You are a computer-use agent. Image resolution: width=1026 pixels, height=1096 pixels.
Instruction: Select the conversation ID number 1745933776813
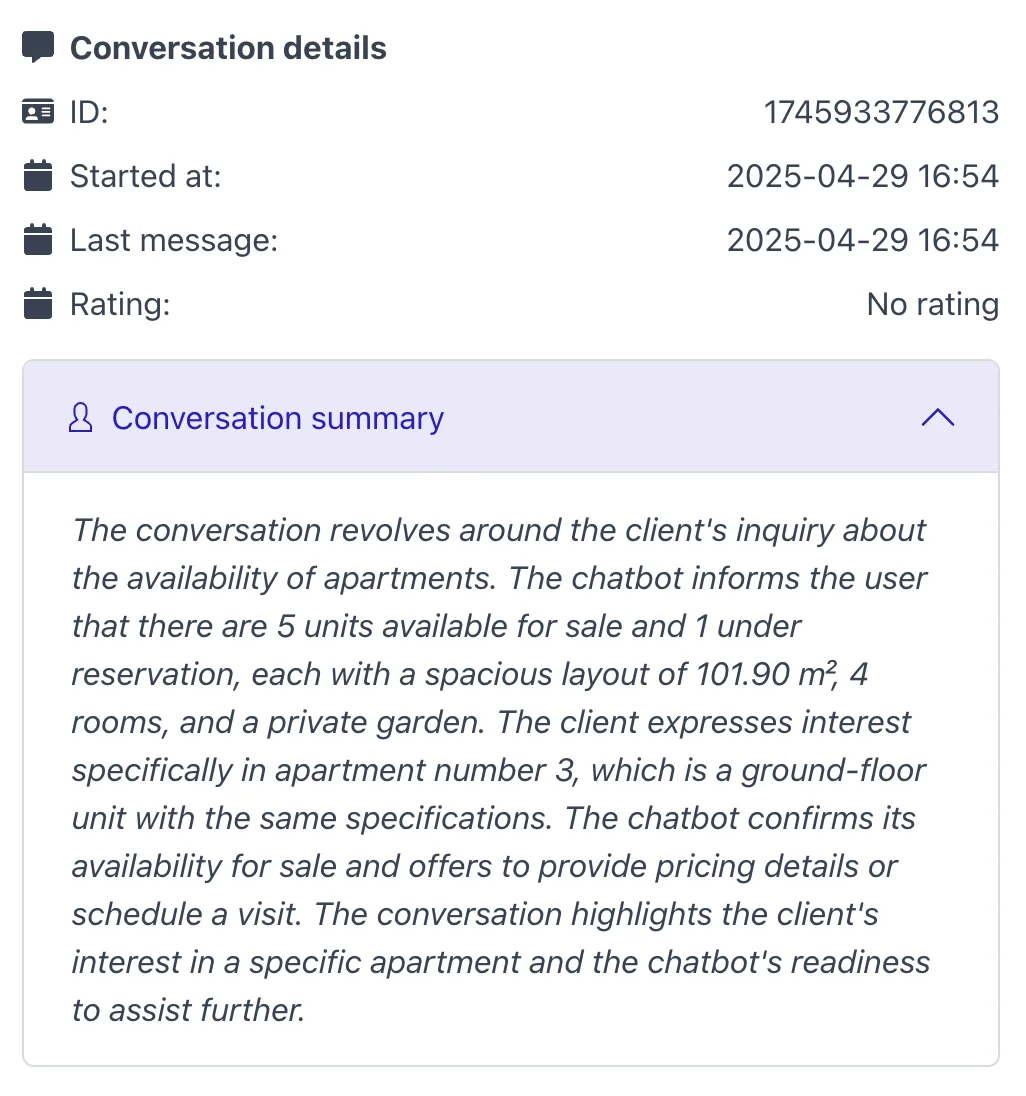(x=881, y=112)
